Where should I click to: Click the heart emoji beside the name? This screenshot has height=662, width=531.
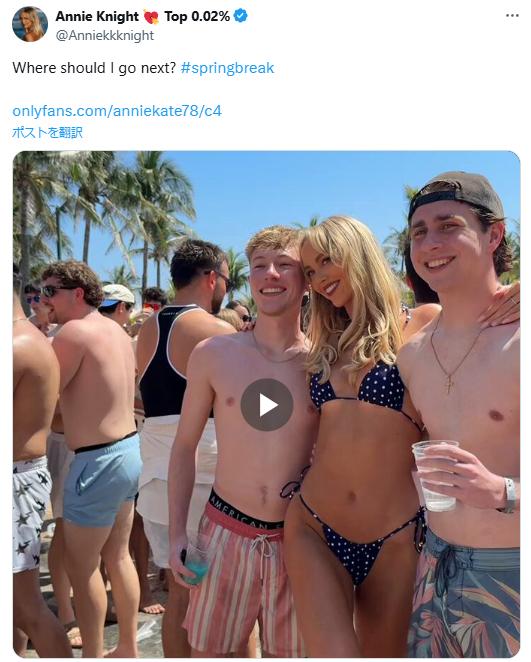151,16
